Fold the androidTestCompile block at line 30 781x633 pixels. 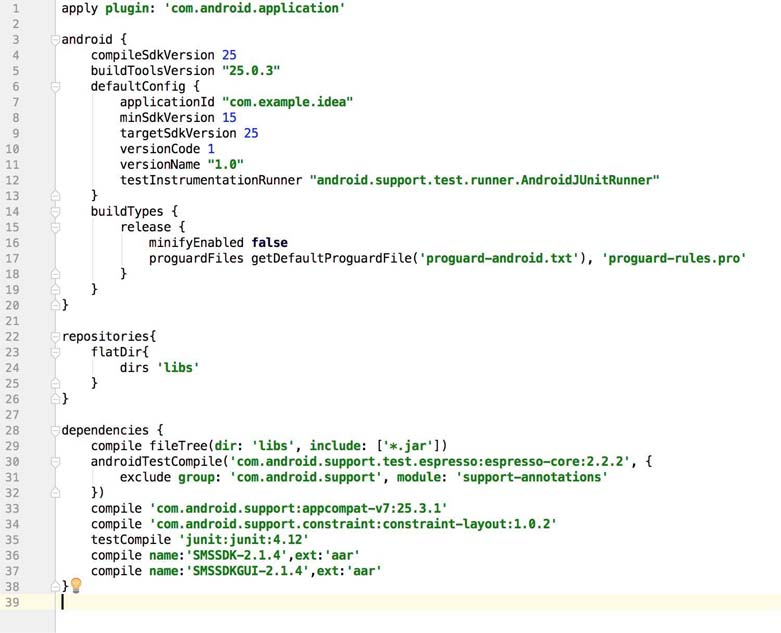pos(55,462)
